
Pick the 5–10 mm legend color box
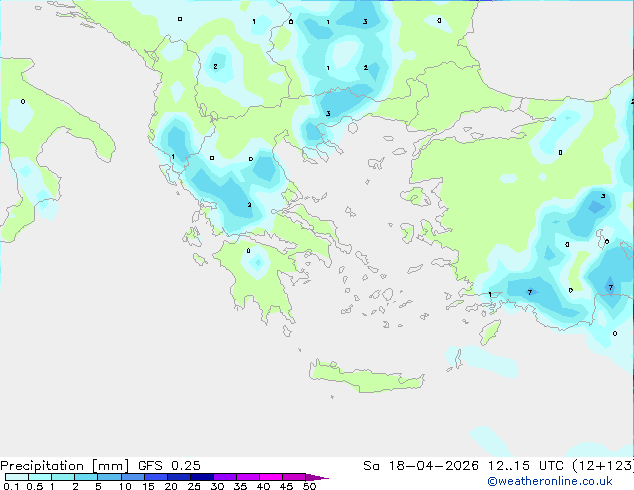tap(109, 477)
